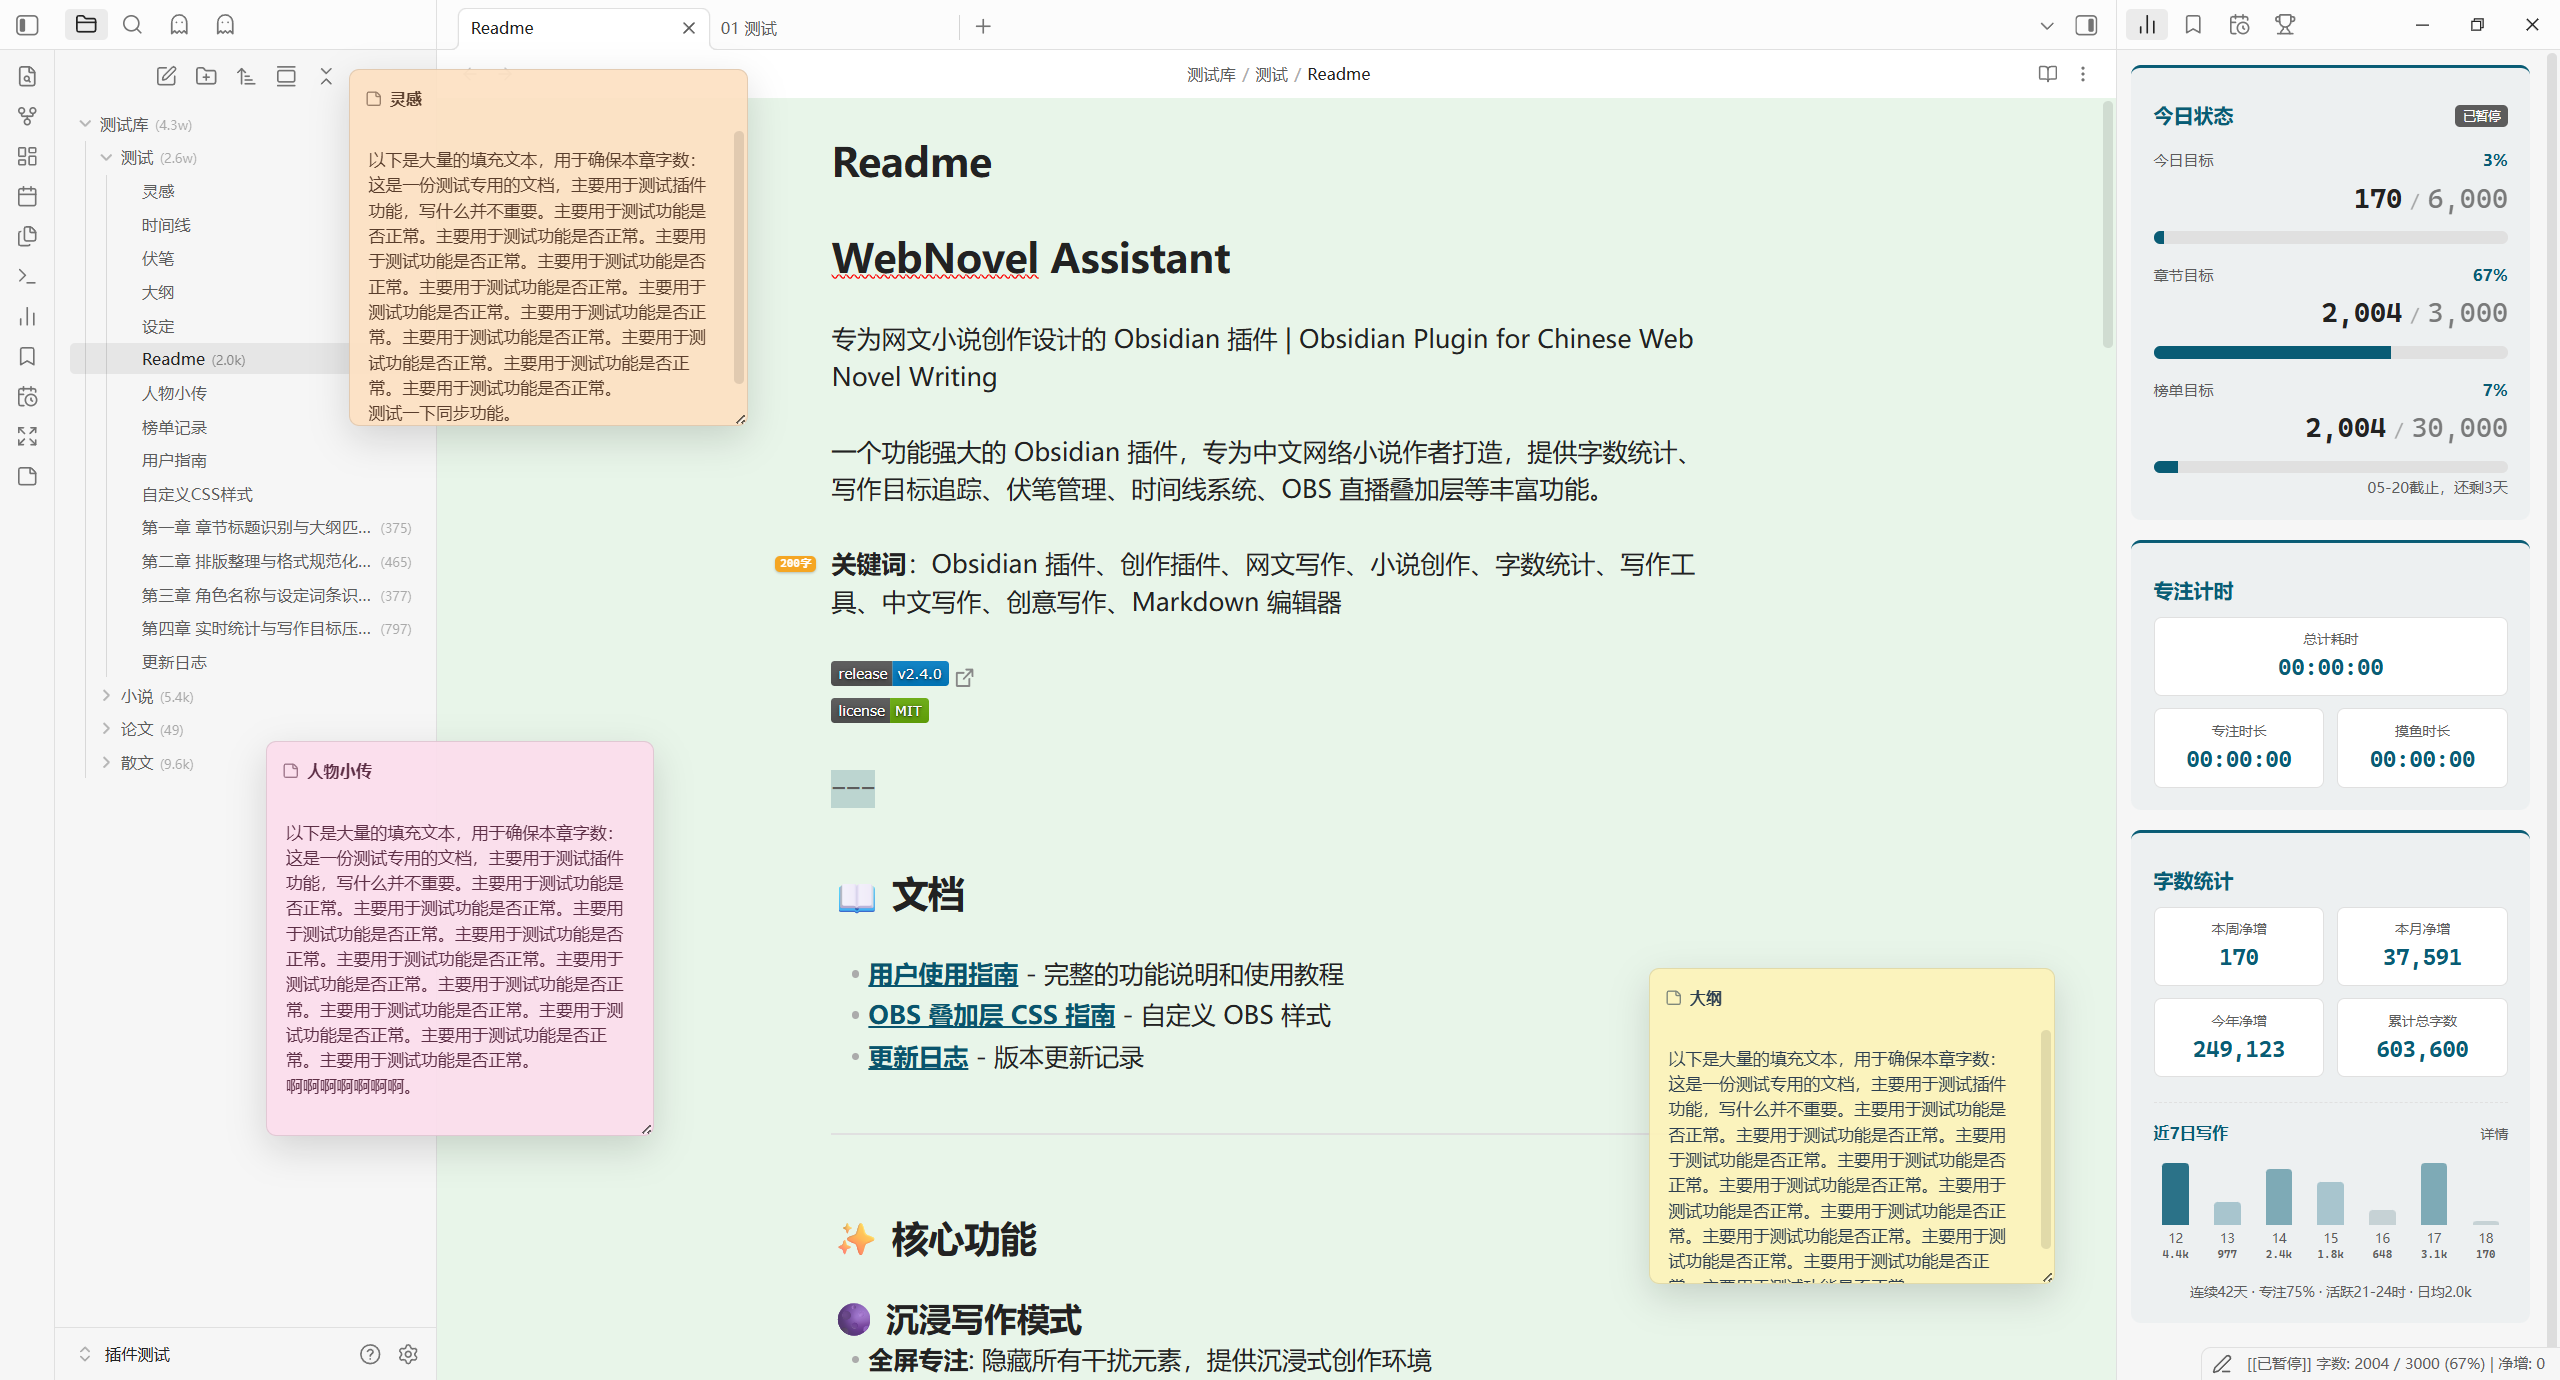Open the daily note calendar ribbon icon
The height and width of the screenshot is (1380, 2560).
[x=27, y=196]
